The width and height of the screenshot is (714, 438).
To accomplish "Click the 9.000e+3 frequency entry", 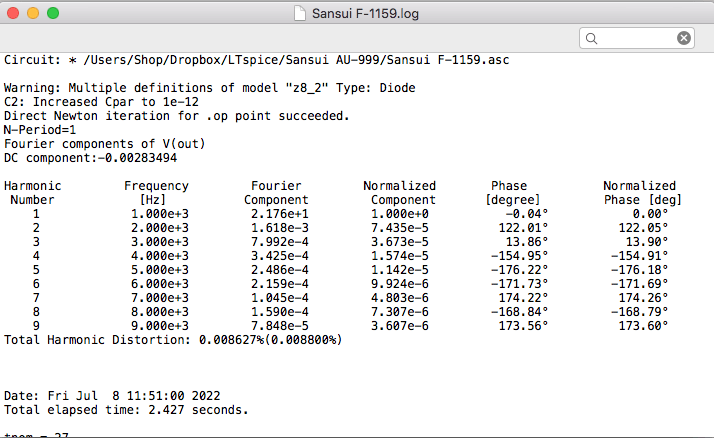I will pos(160,326).
